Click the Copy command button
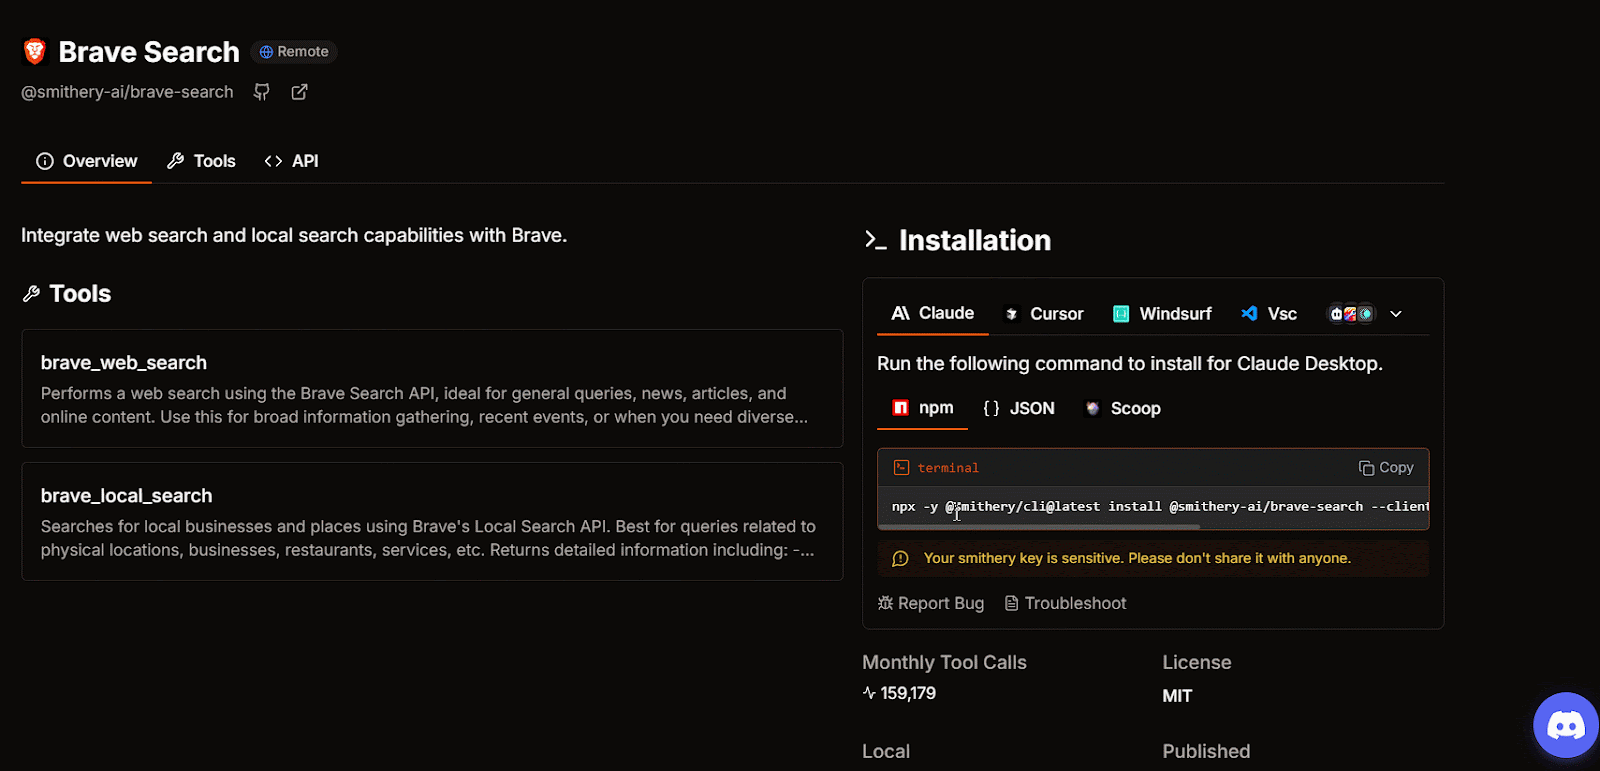 tap(1386, 467)
